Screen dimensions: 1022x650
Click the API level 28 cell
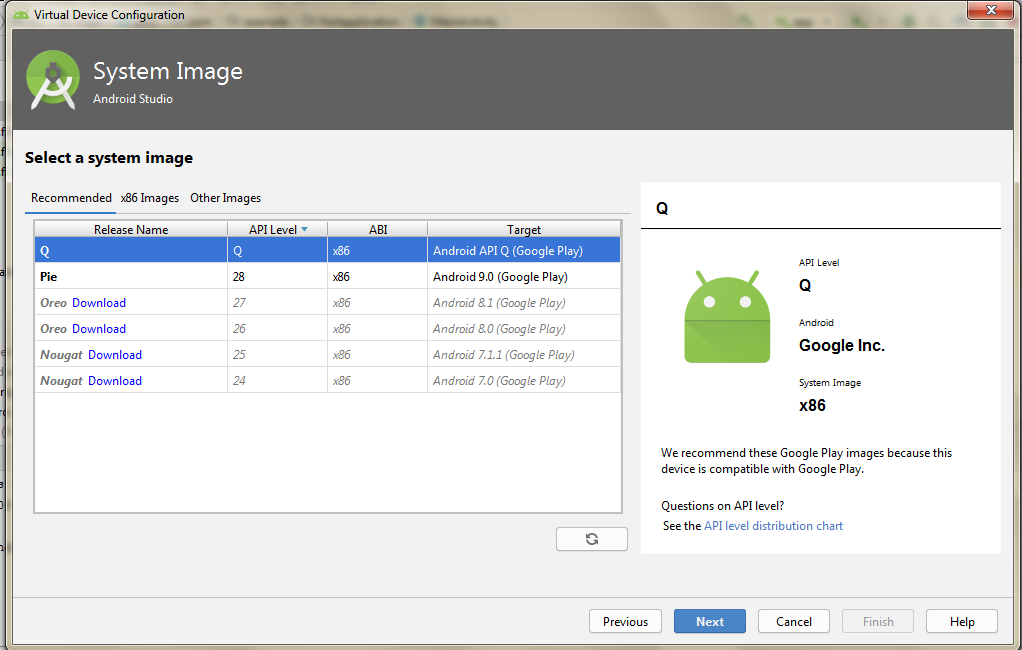pos(278,276)
